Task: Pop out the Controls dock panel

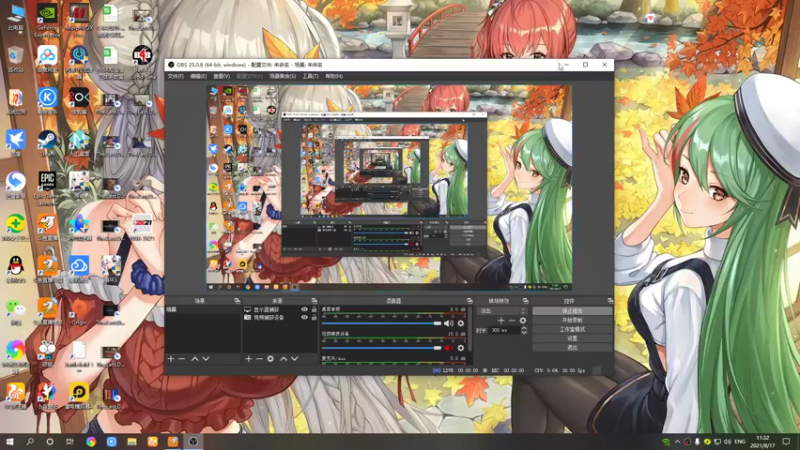Action: coord(610,301)
